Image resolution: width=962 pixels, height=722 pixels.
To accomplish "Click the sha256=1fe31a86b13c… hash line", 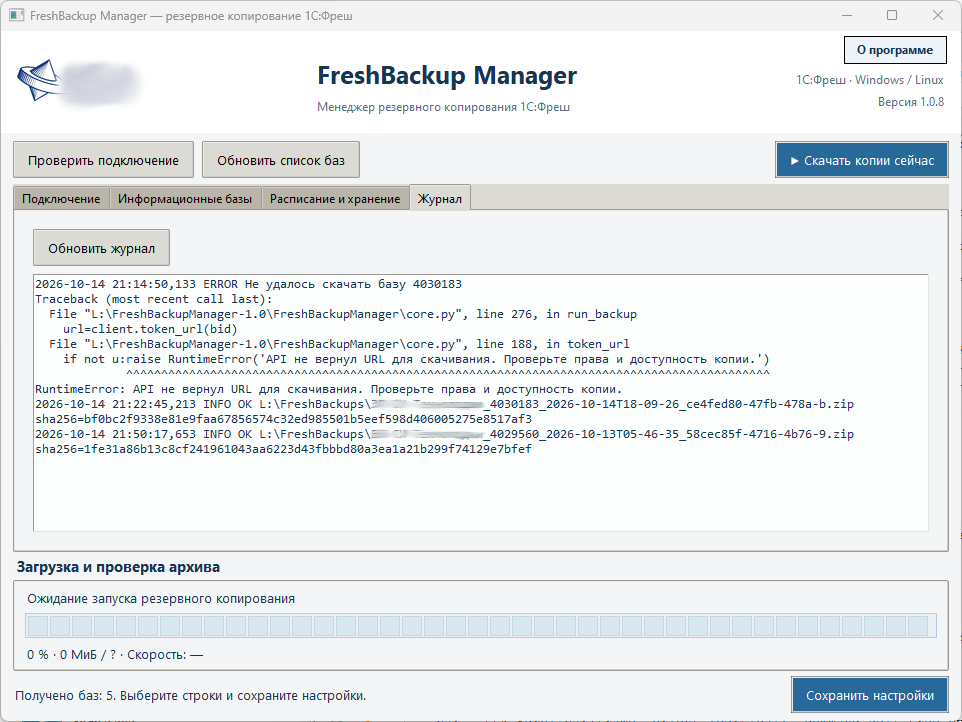I will [283, 449].
